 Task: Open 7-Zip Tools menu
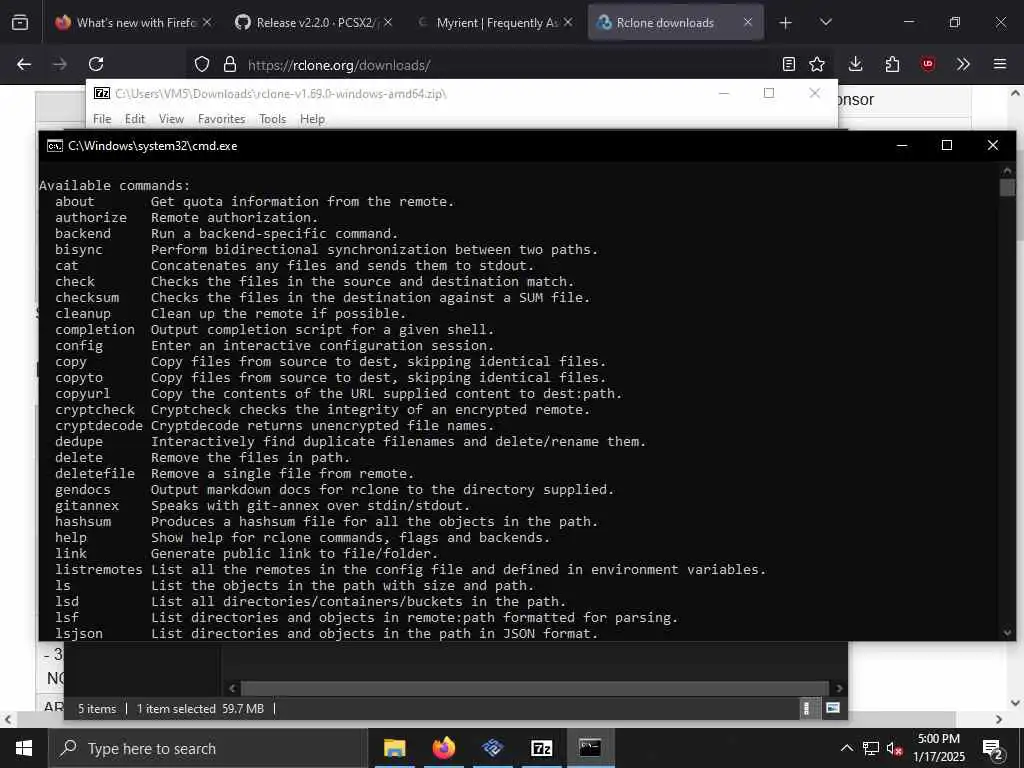[272, 119]
